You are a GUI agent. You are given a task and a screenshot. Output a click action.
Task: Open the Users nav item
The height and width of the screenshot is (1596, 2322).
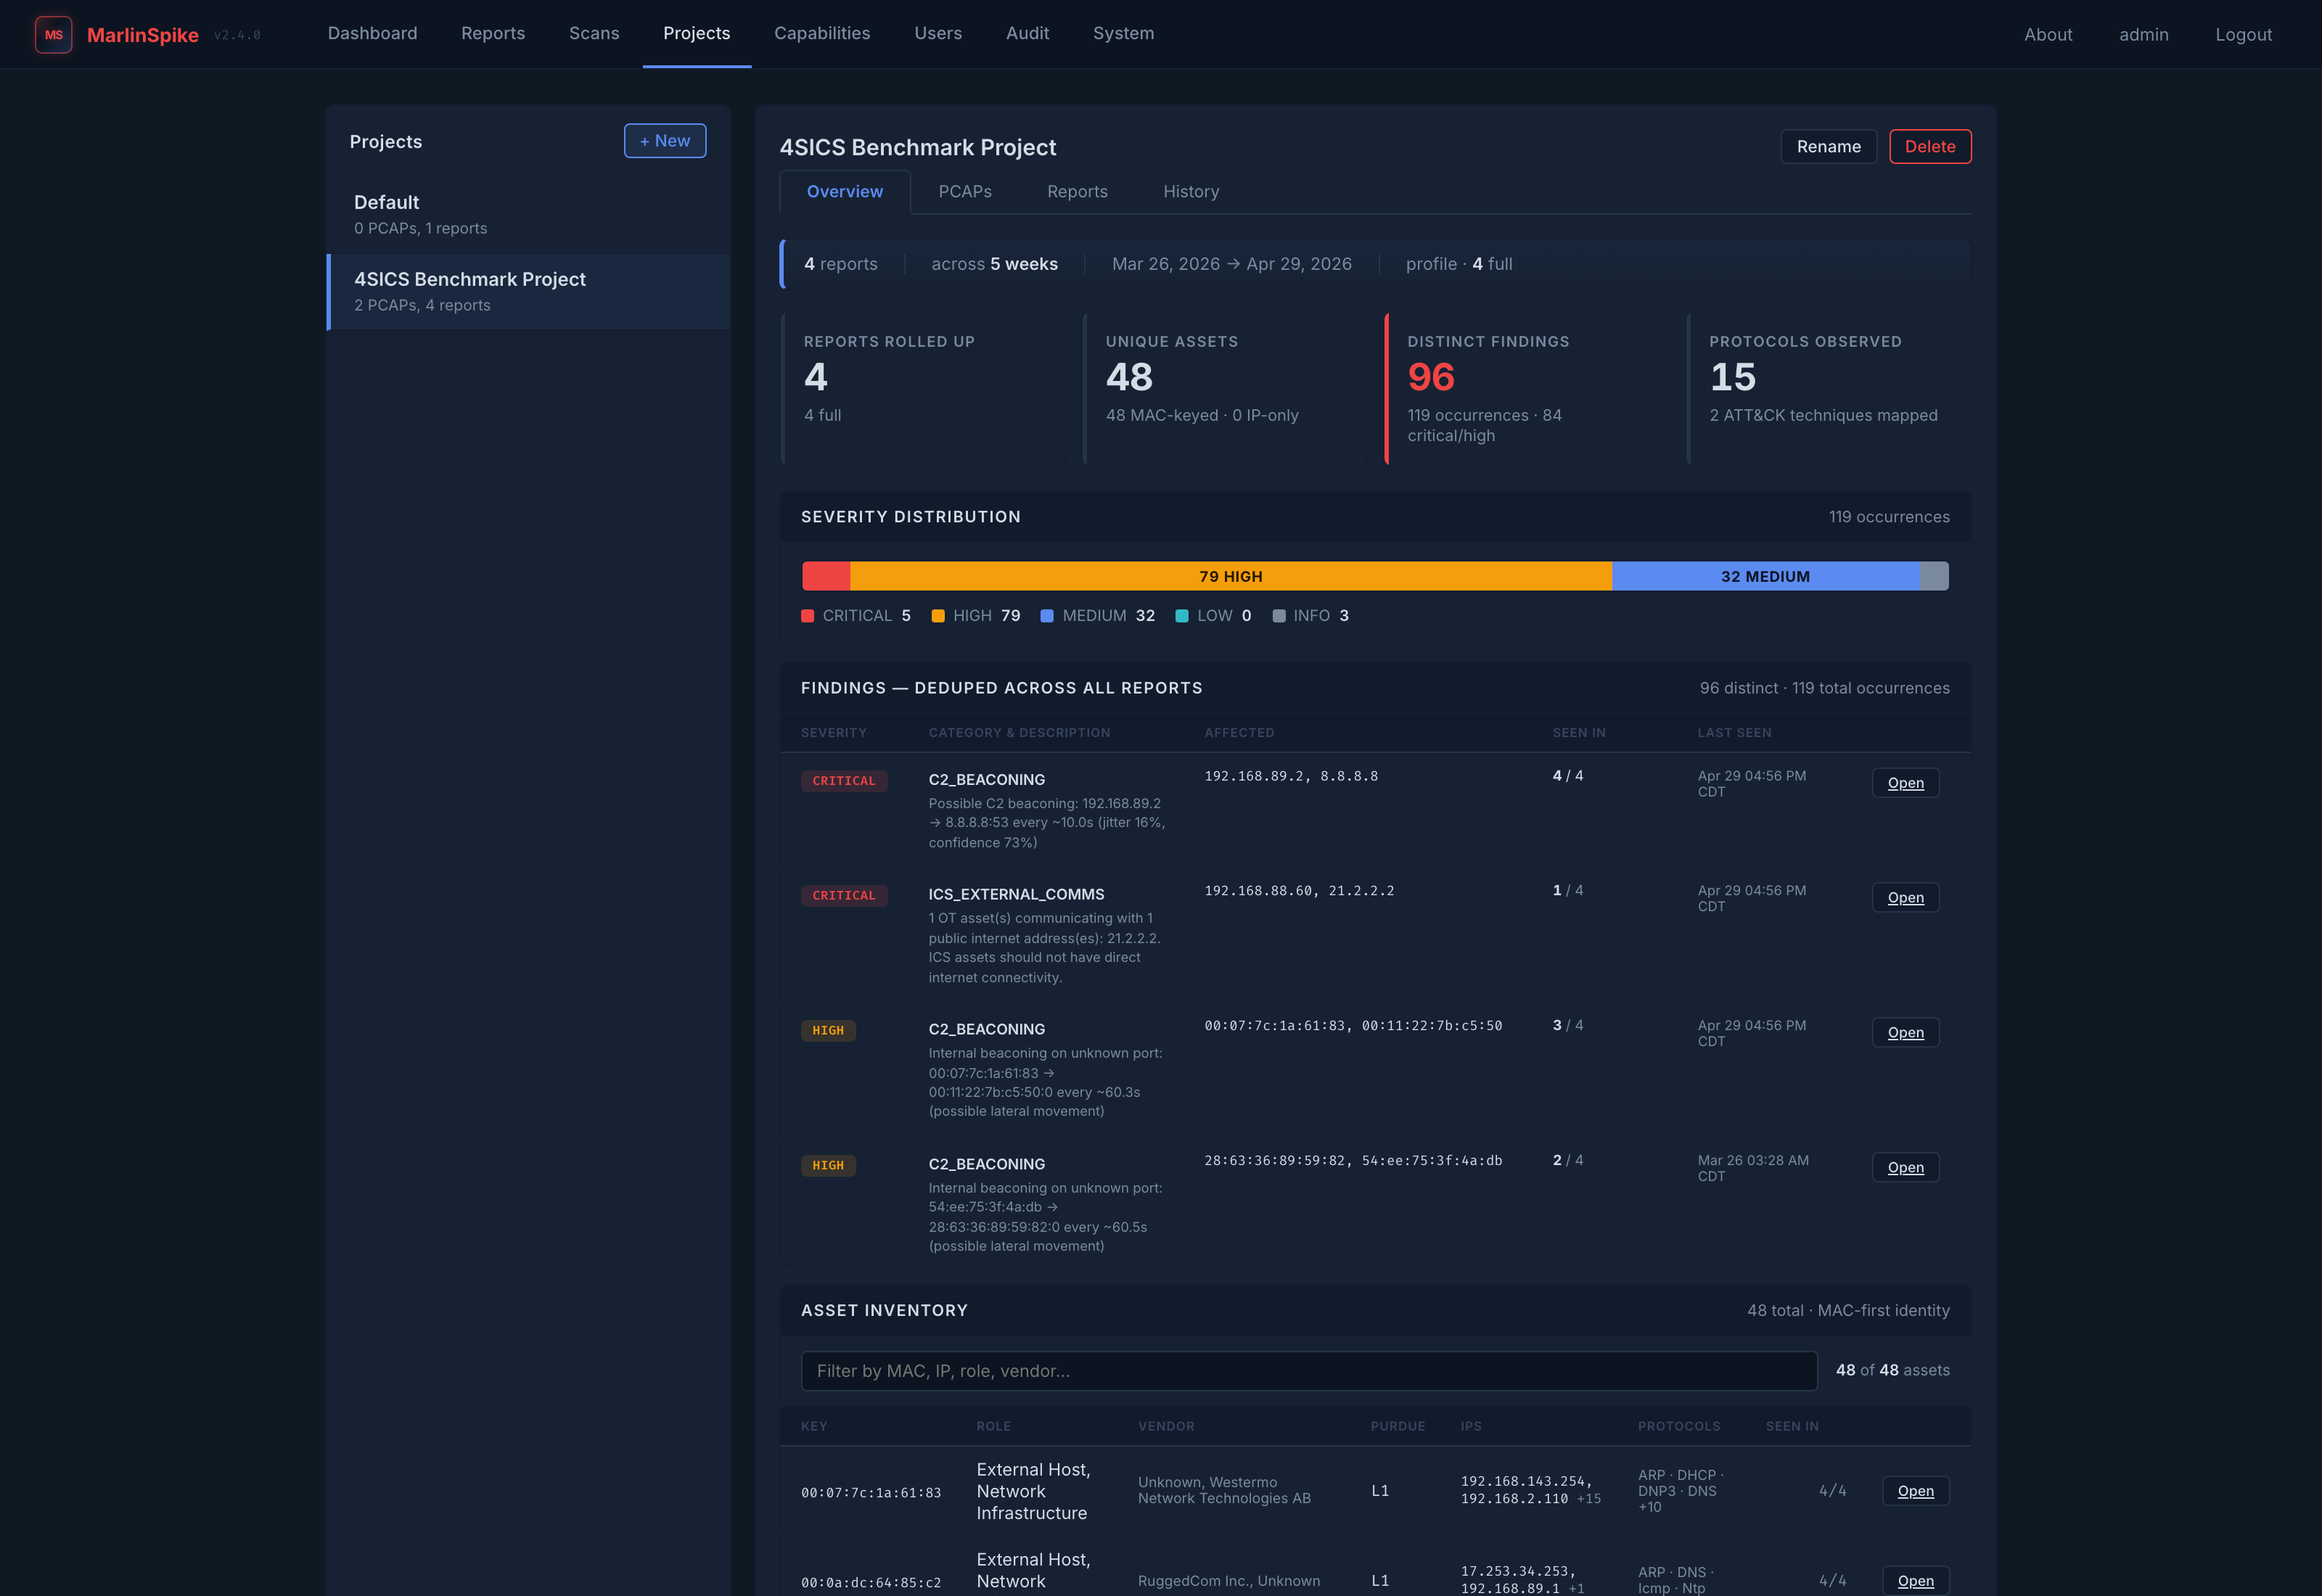pos(937,33)
